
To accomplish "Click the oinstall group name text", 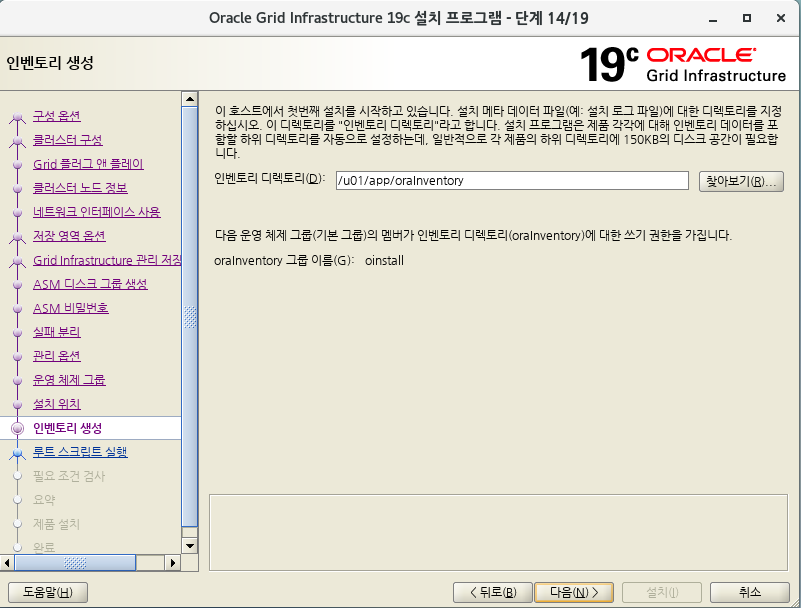I will pos(384,261).
